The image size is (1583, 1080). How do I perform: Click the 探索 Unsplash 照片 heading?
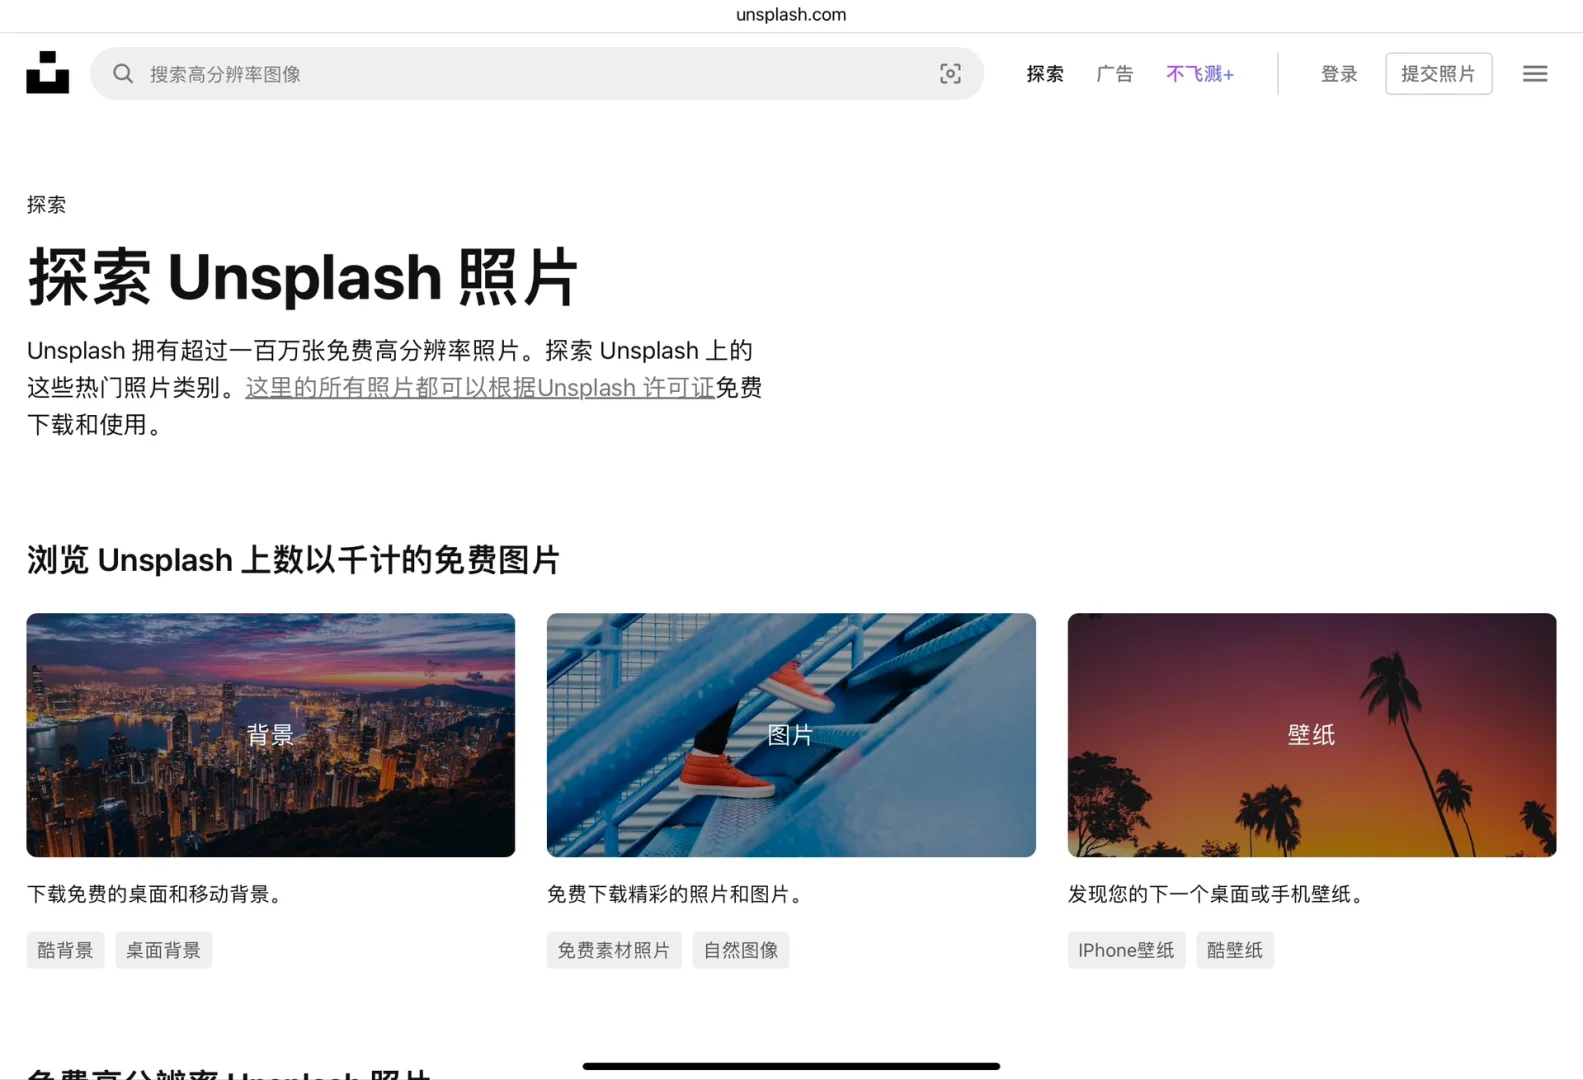pyautogui.click(x=303, y=277)
